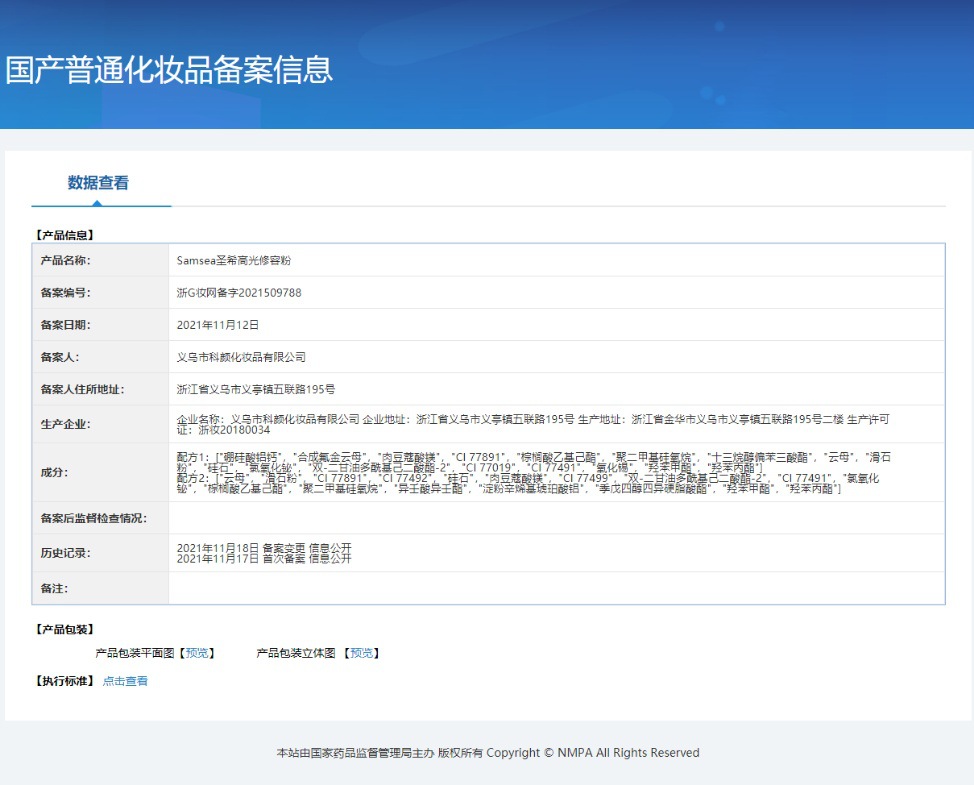Click the 【执行标准】 section label
The image size is (974, 785).
click(63, 679)
